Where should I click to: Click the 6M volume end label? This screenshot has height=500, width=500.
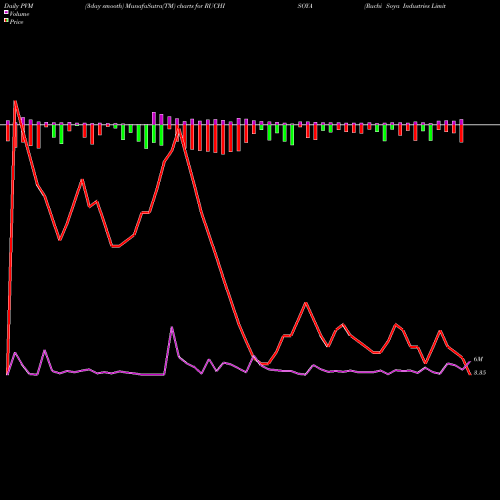click(x=478, y=359)
